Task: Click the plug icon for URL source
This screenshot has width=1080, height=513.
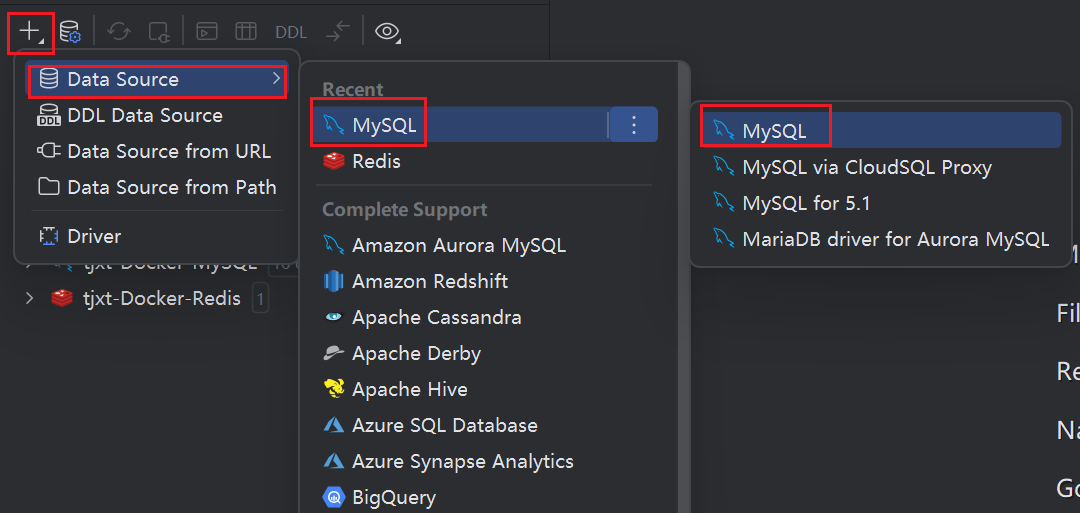Action: click(x=49, y=151)
